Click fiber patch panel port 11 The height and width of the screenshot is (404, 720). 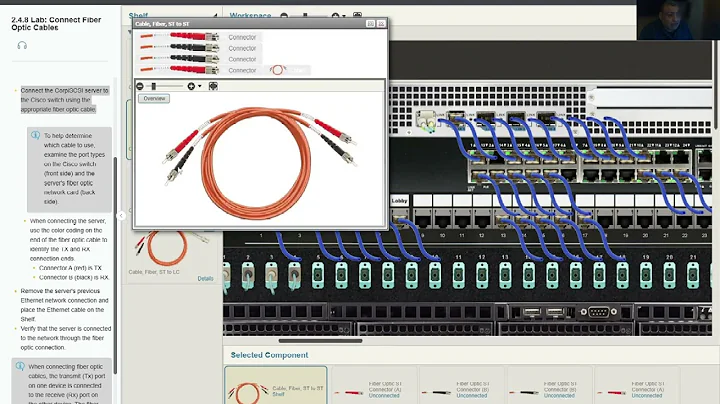tap(458, 275)
